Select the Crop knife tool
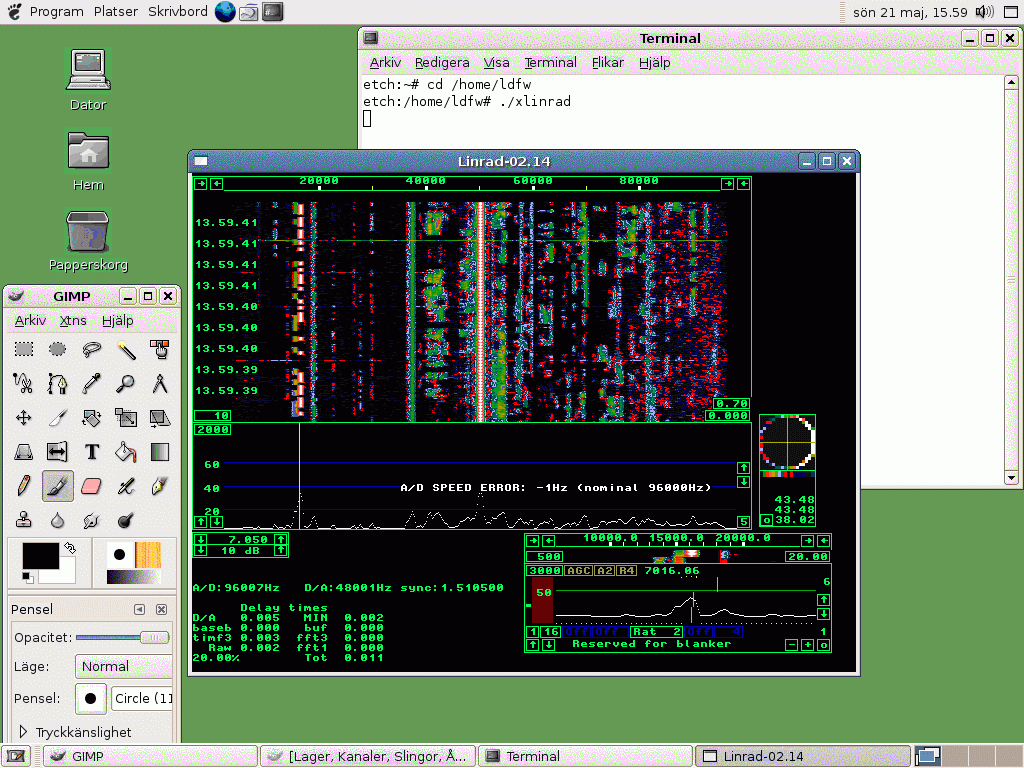 [x=57, y=418]
